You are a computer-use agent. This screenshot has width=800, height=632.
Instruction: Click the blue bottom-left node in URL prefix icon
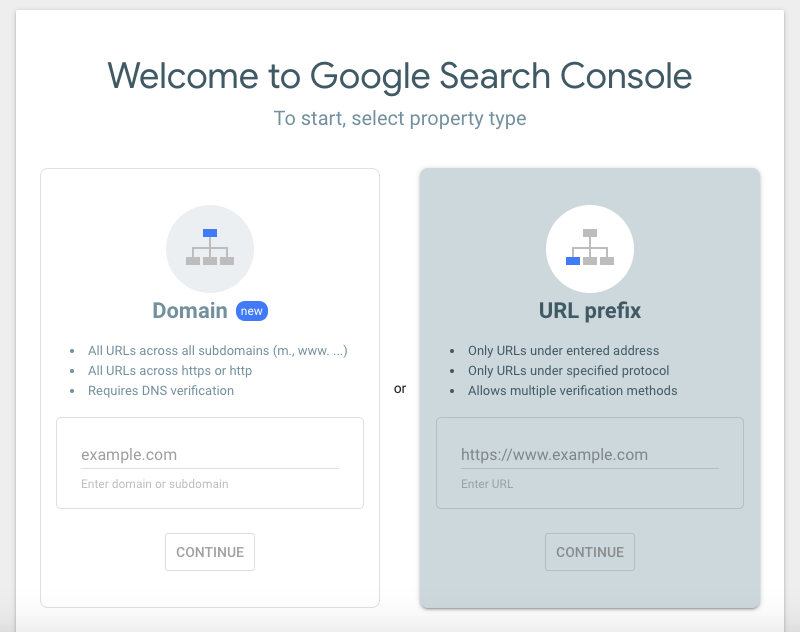(x=573, y=261)
